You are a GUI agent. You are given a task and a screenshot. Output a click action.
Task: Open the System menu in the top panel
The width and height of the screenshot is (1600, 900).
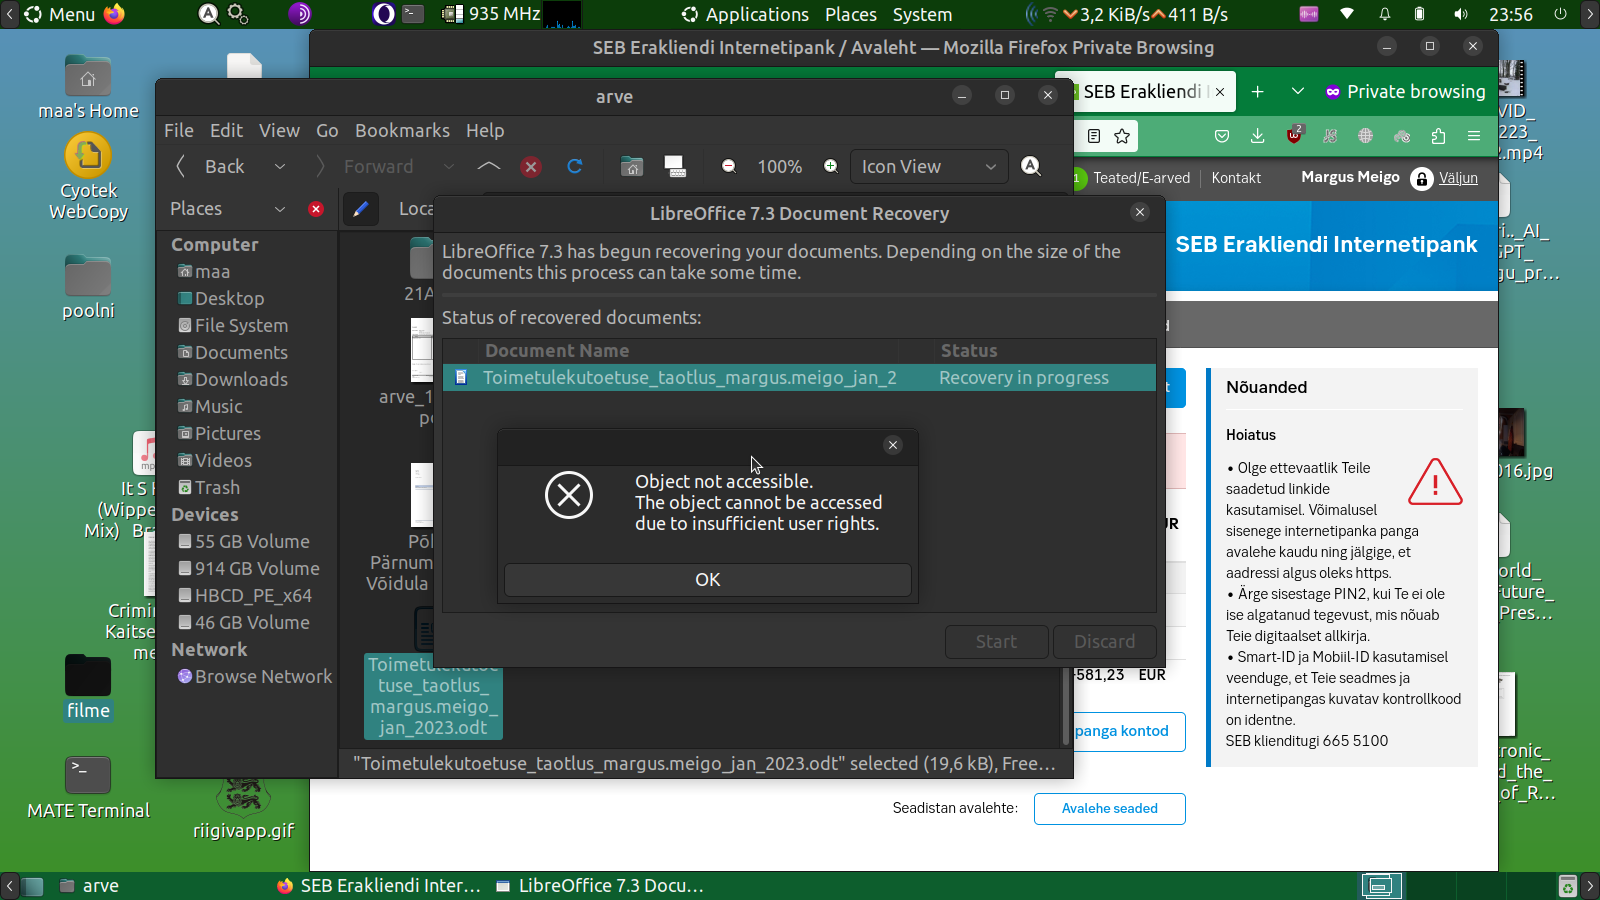click(x=922, y=14)
